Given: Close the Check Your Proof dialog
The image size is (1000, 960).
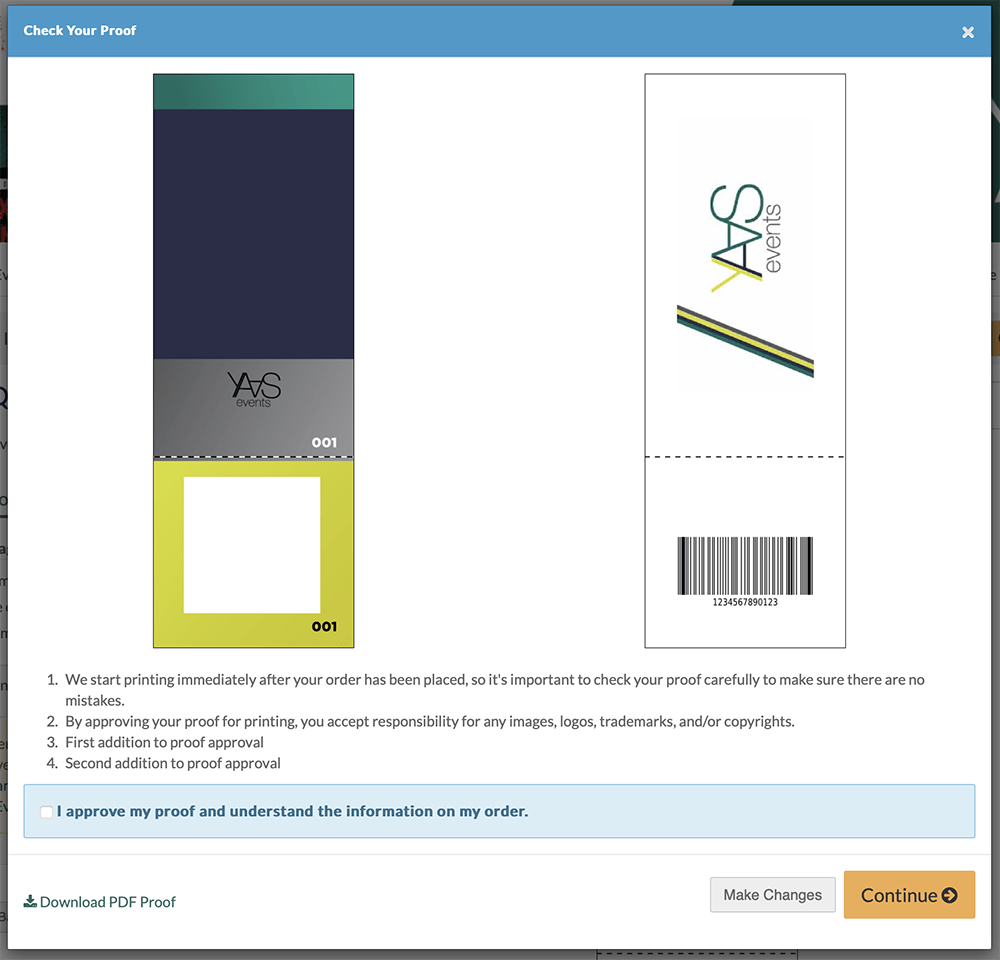Looking at the screenshot, I should pos(967,32).
